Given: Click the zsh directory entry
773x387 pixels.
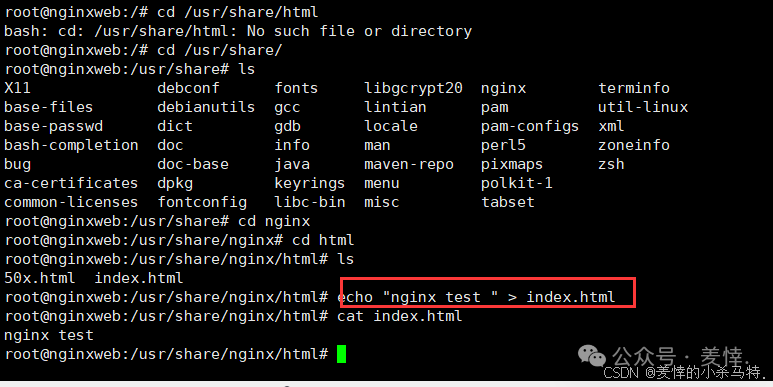Looking at the screenshot, I should coord(611,165).
